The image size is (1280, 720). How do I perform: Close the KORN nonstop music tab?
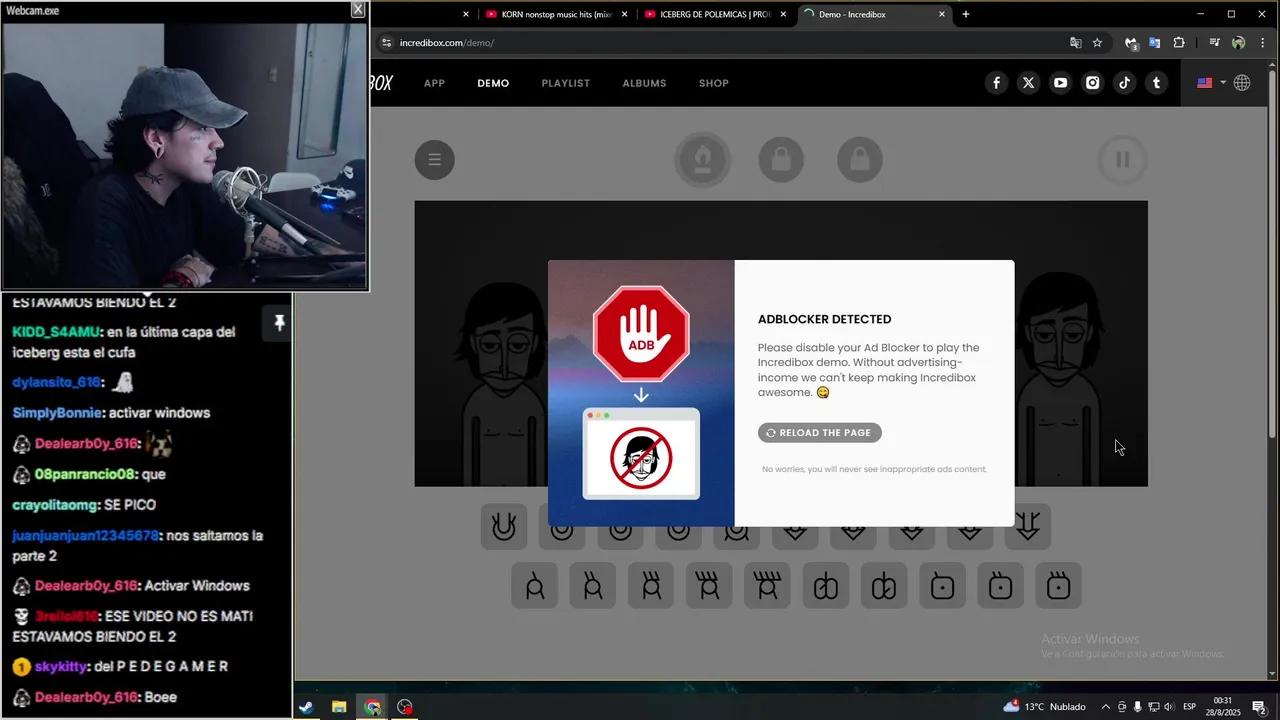coord(625,14)
